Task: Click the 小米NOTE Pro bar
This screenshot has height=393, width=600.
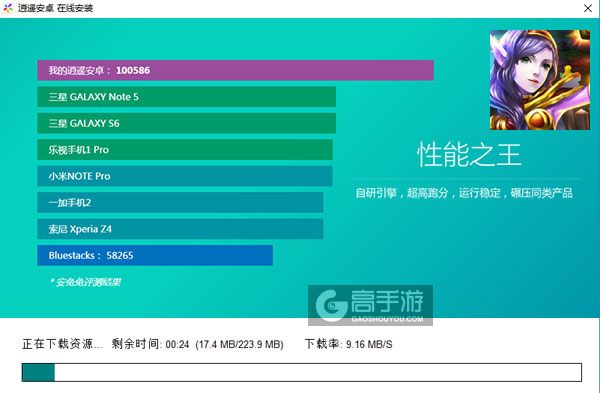Action: click(185, 176)
